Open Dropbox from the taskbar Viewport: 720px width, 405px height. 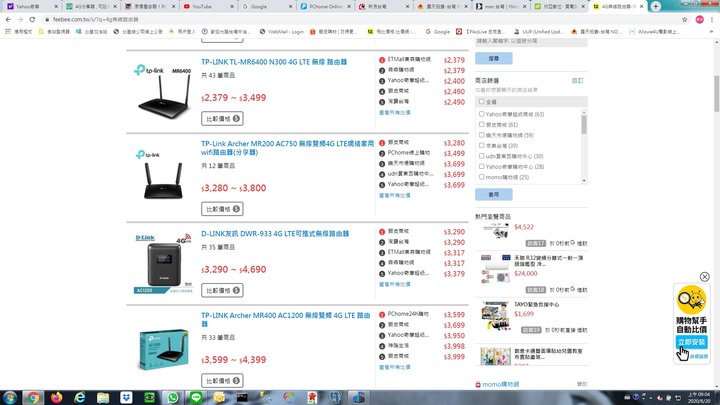coord(126,397)
